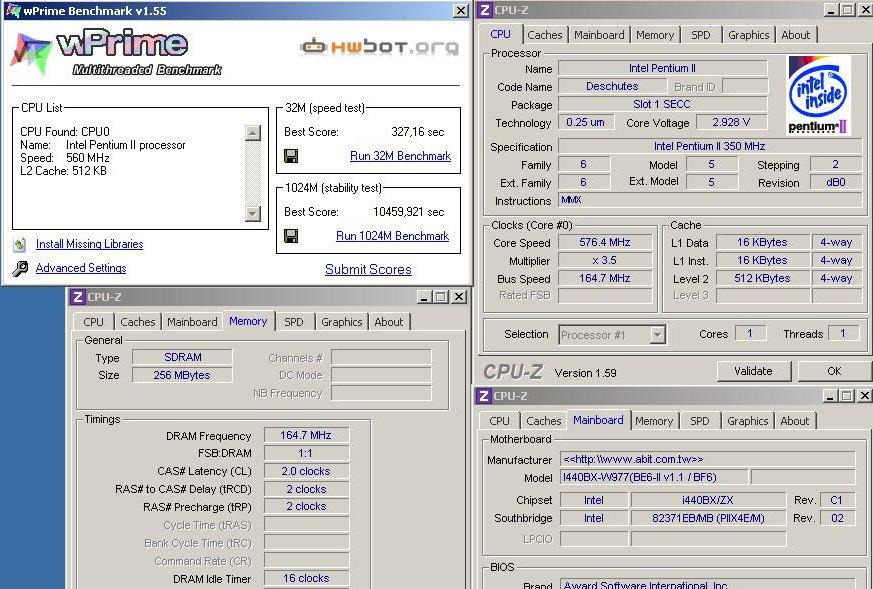The width and height of the screenshot is (873, 589).
Task: Click the Z icon in CPU-Z CPU window title
Action: coord(484,9)
